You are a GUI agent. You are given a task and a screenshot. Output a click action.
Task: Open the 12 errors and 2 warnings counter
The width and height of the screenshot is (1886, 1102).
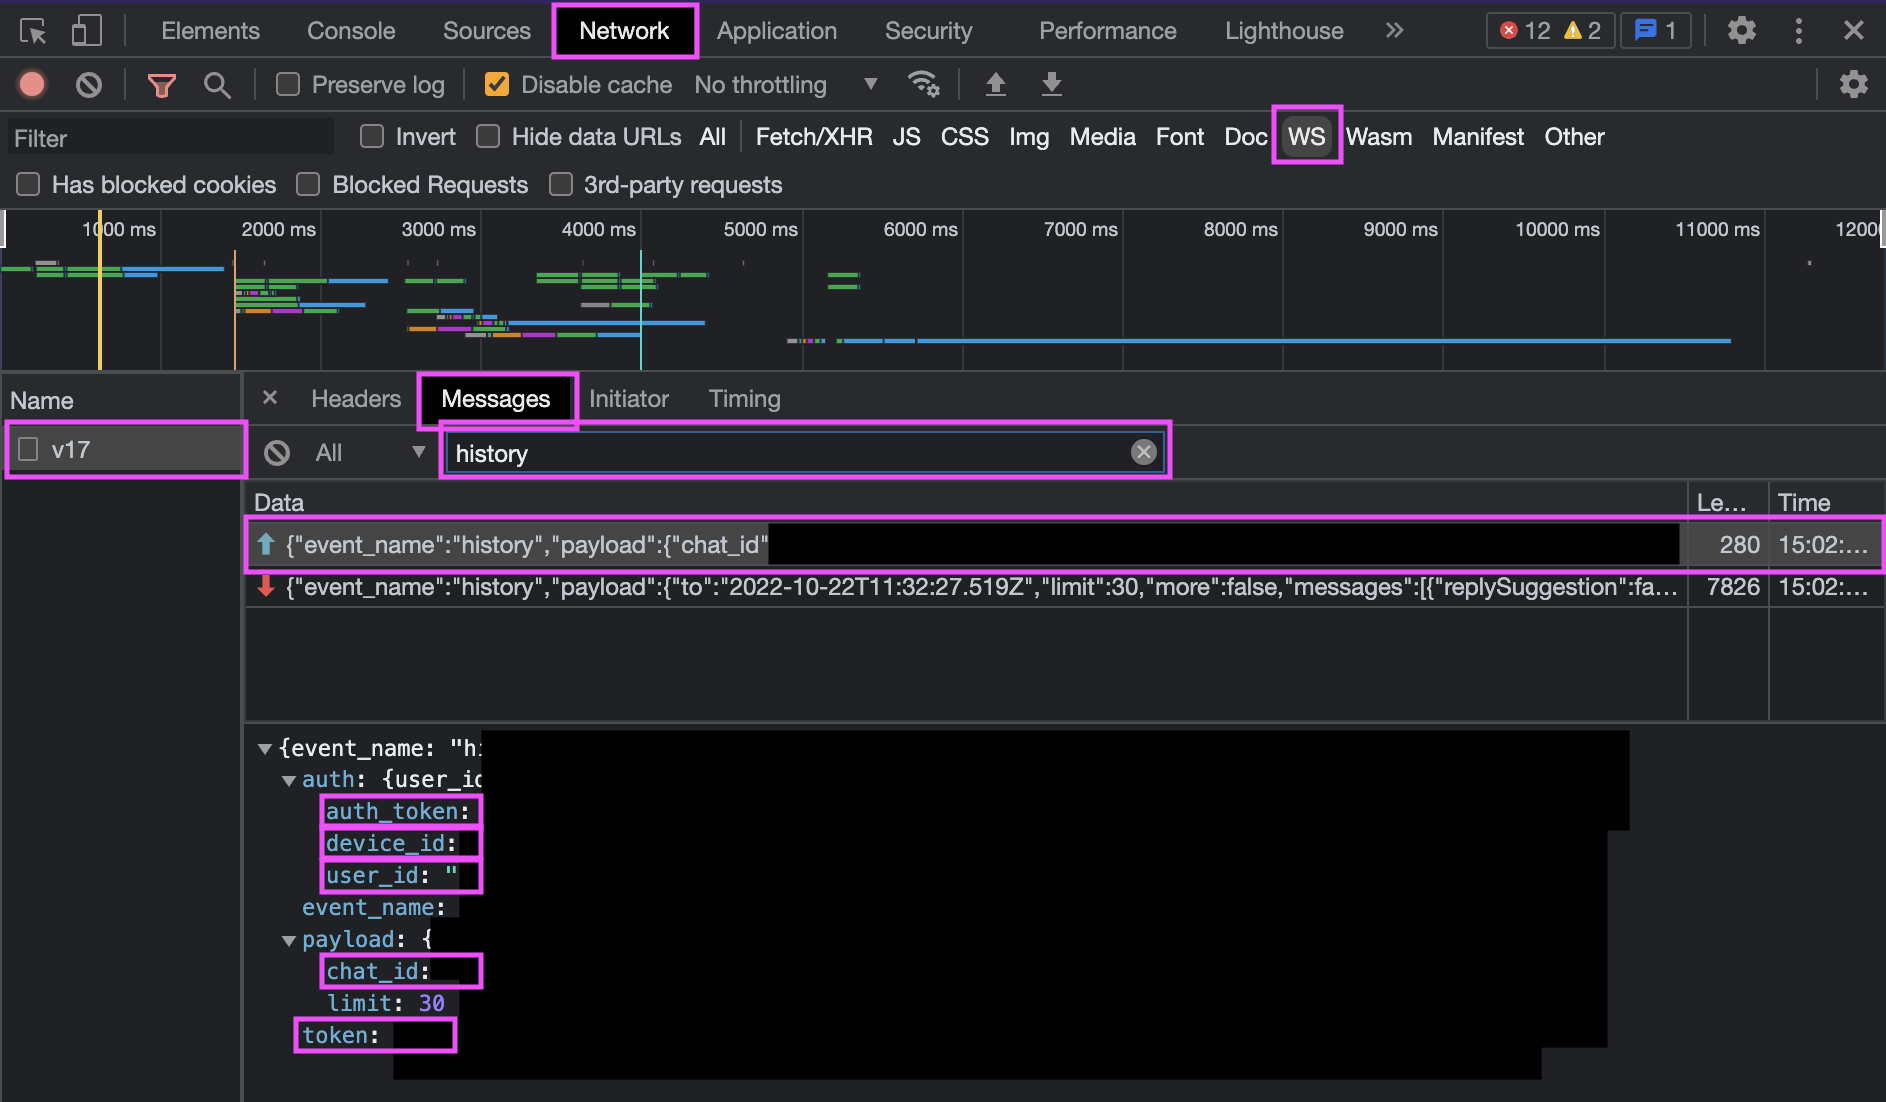coord(1550,31)
